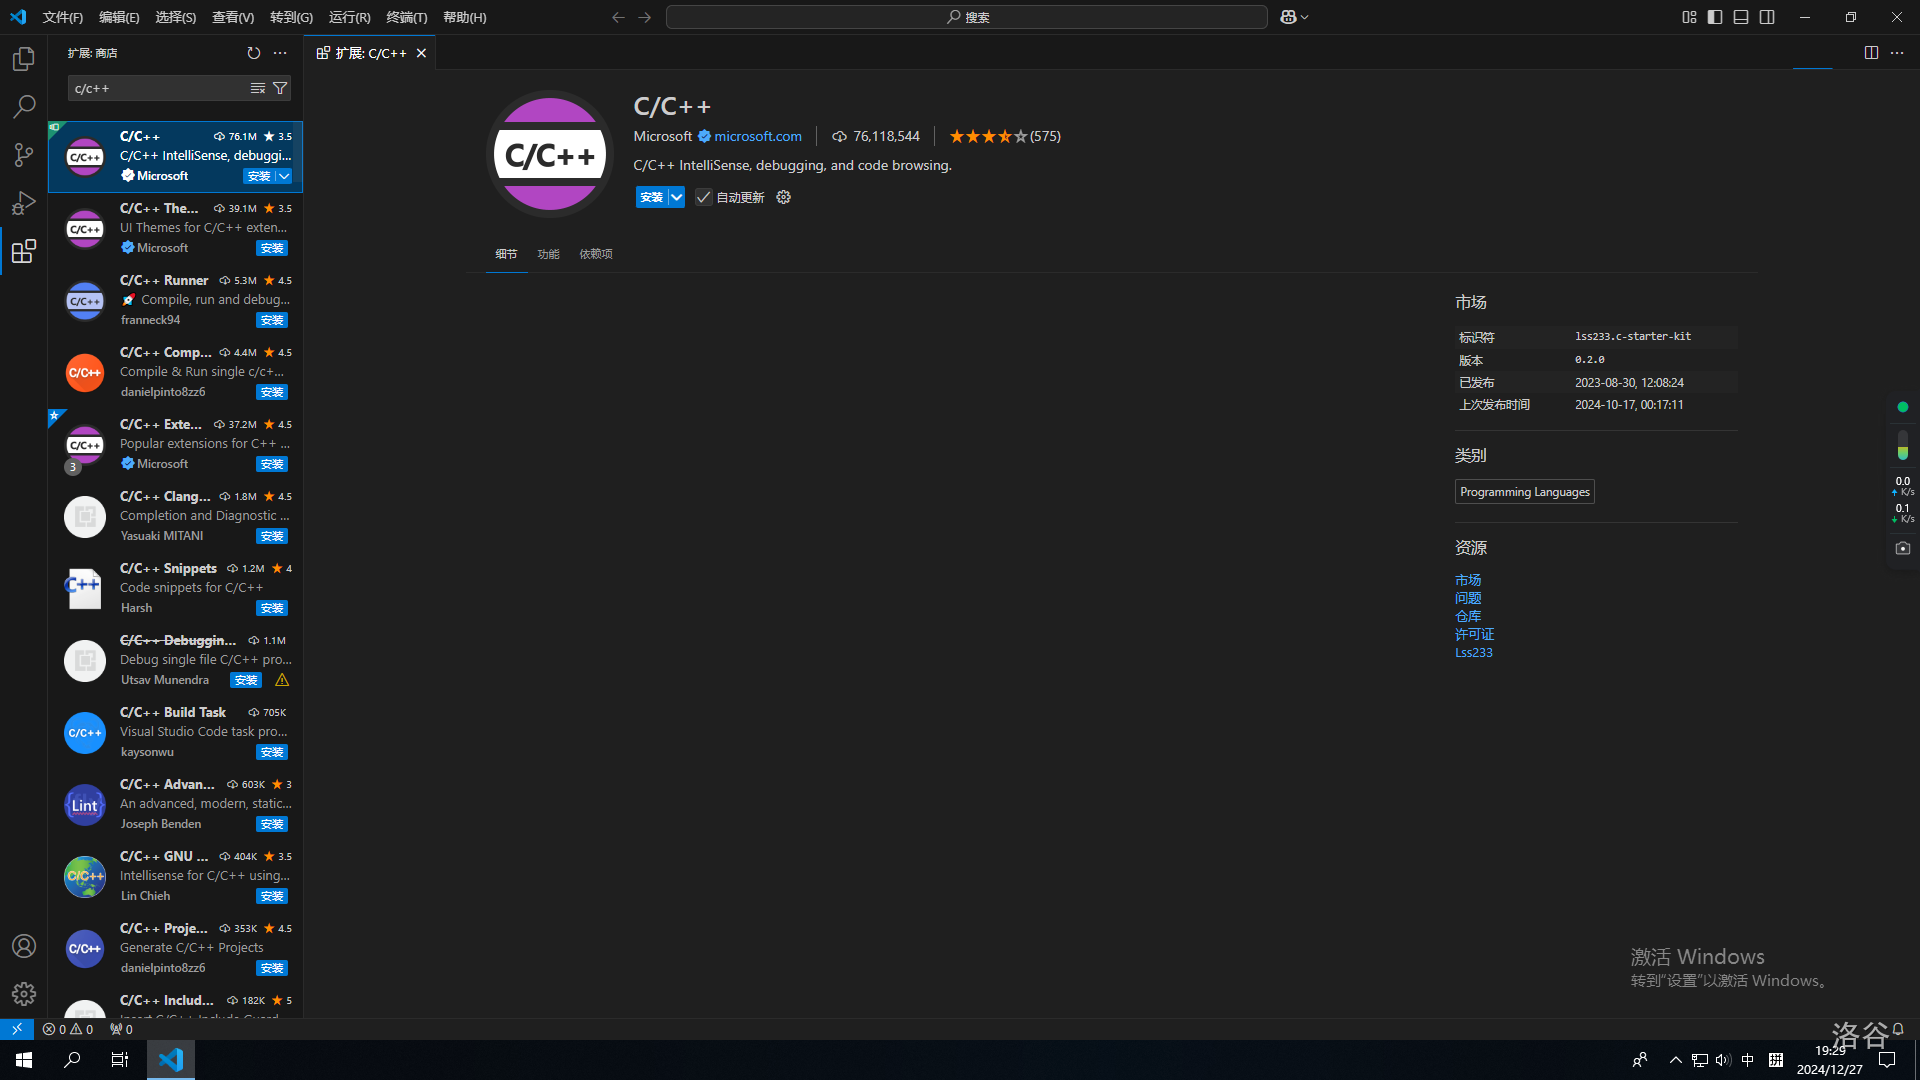Open the Search view in activity bar
1920x1080 pixels.
tap(24, 106)
